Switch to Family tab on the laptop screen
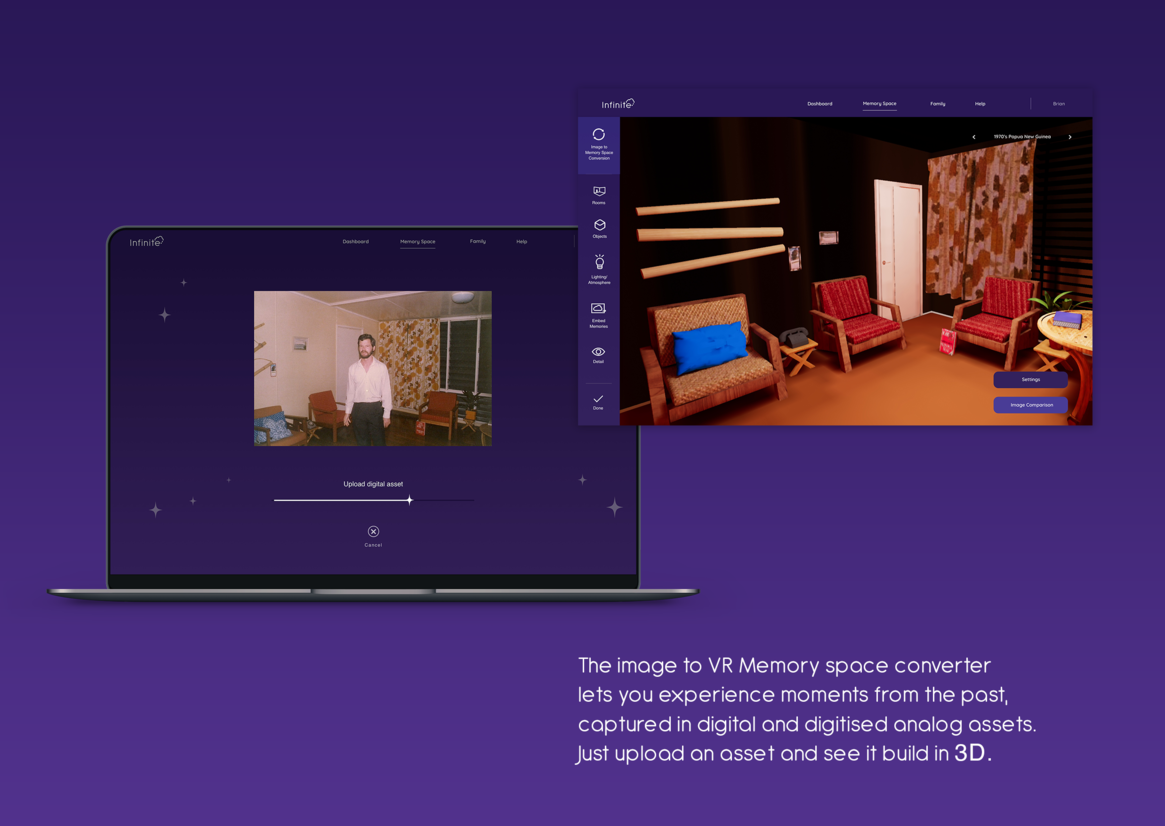Viewport: 1165px width, 826px height. (x=478, y=242)
